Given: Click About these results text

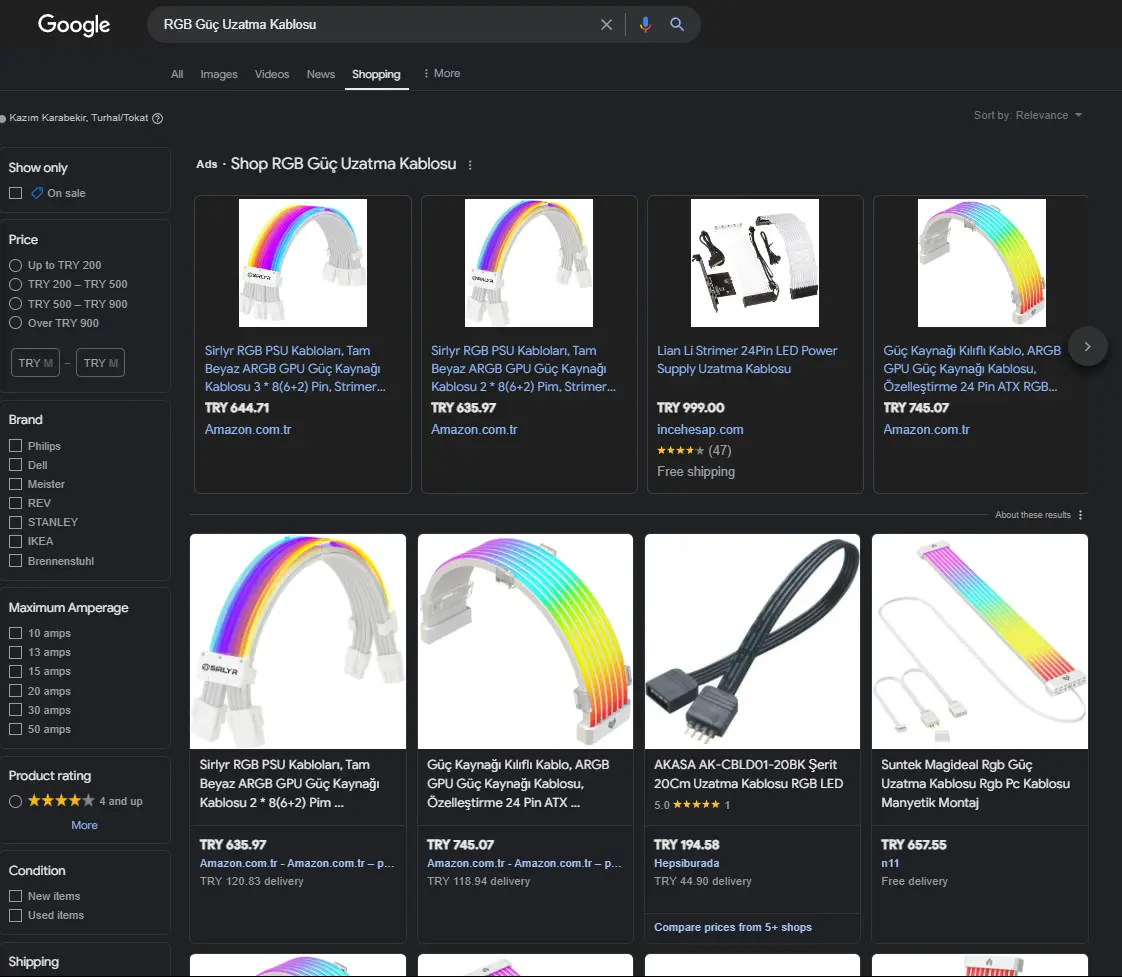Looking at the screenshot, I should [1033, 515].
